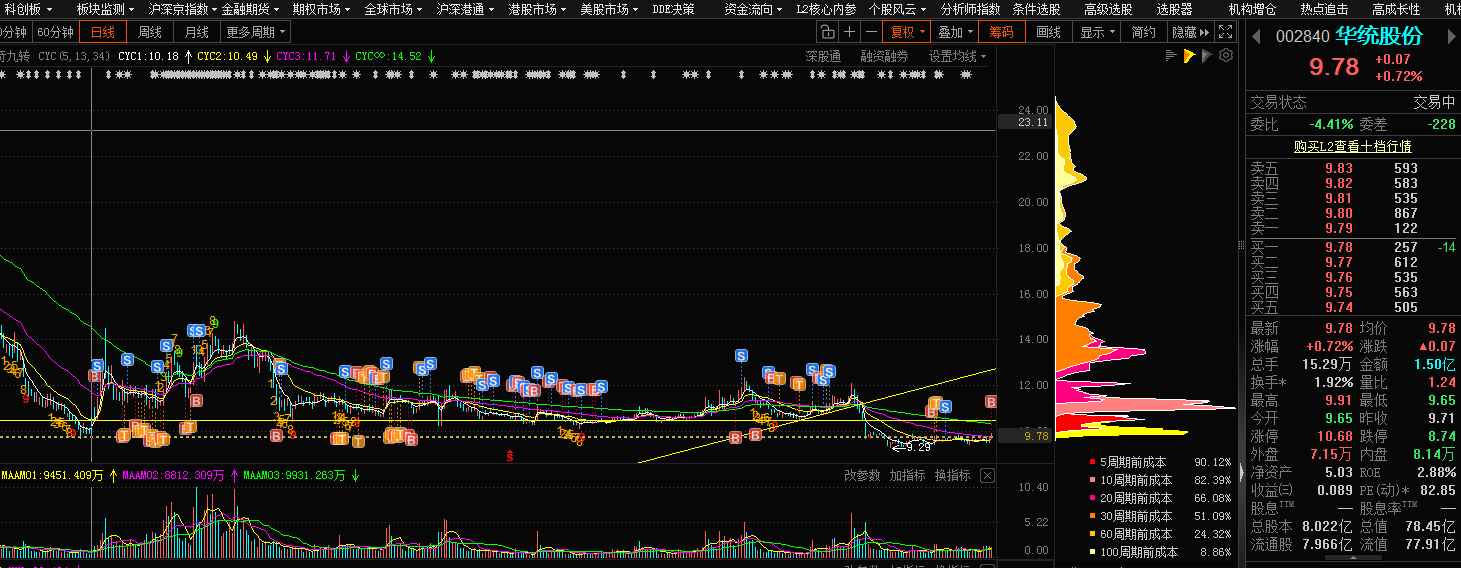Click red 5周期前成本 color swatch

pyautogui.click(x=1092, y=462)
